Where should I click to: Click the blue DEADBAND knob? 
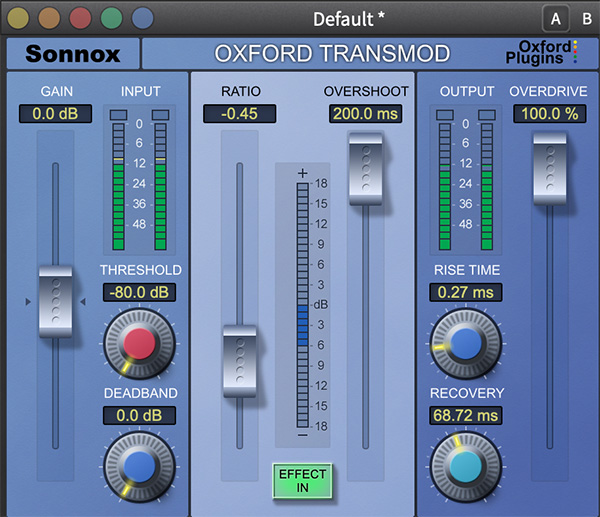point(139,466)
